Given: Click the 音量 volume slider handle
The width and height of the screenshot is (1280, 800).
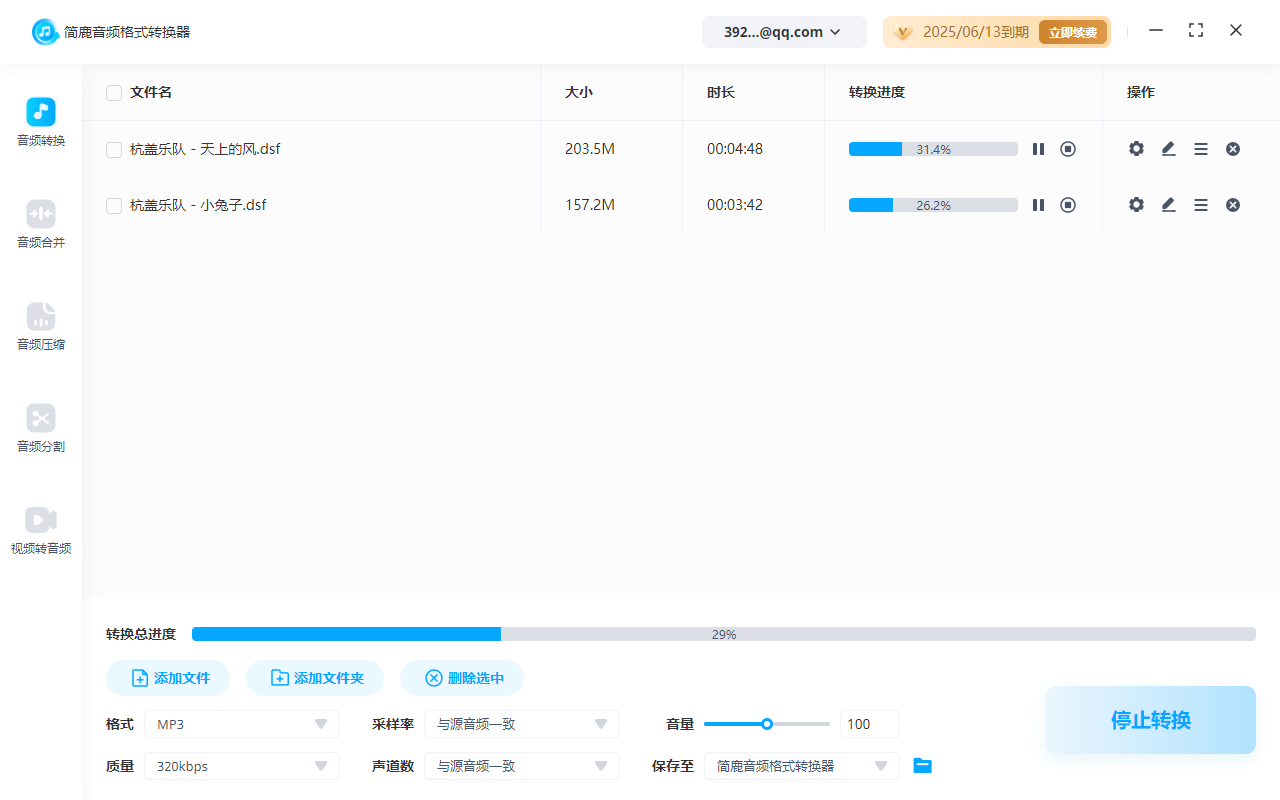Looking at the screenshot, I should coord(767,724).
